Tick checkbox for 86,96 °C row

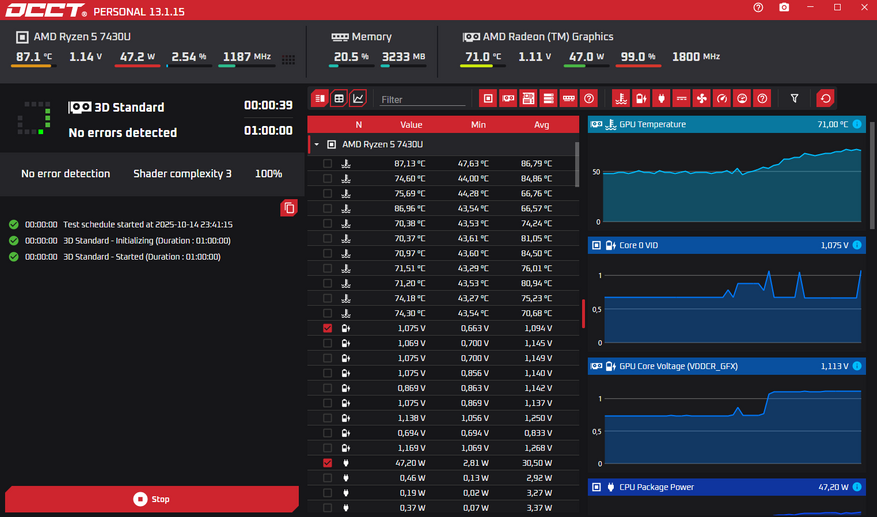coord(327,208)
